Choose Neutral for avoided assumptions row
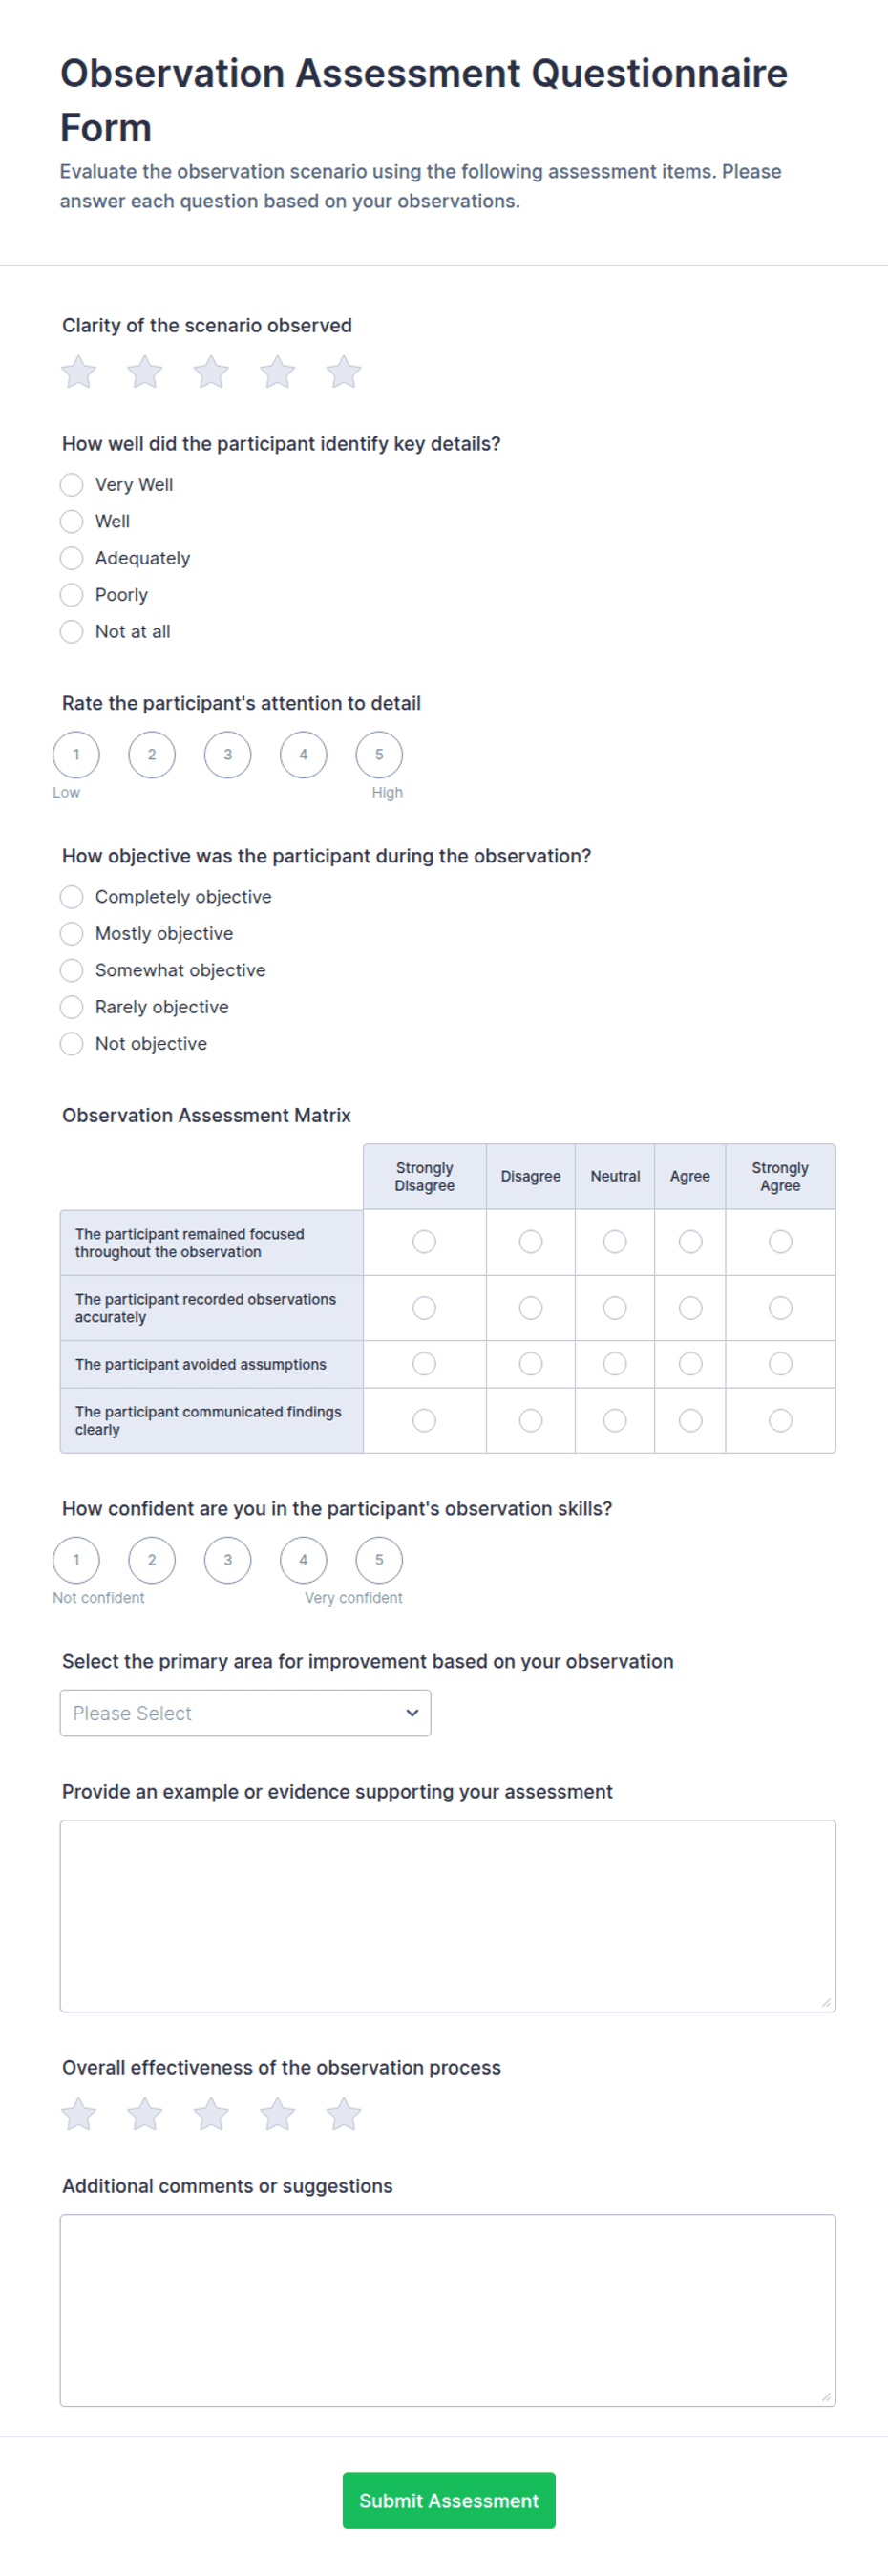Image resolution: width=888 pixels, height=2576 pixels. pos(615,1364)
